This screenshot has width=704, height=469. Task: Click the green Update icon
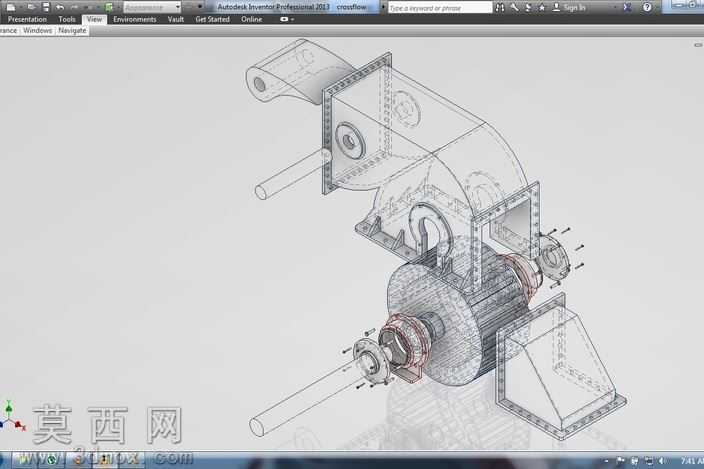pyautogui.click(x=109, y=7)
